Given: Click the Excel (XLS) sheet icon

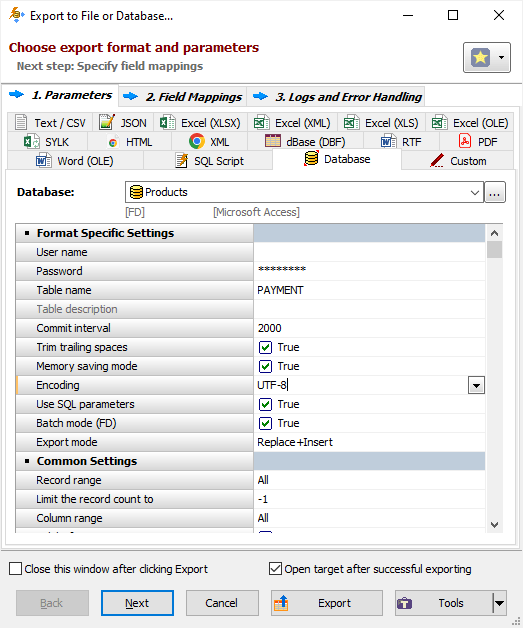Looking at the screenshot, I should 352,122.
